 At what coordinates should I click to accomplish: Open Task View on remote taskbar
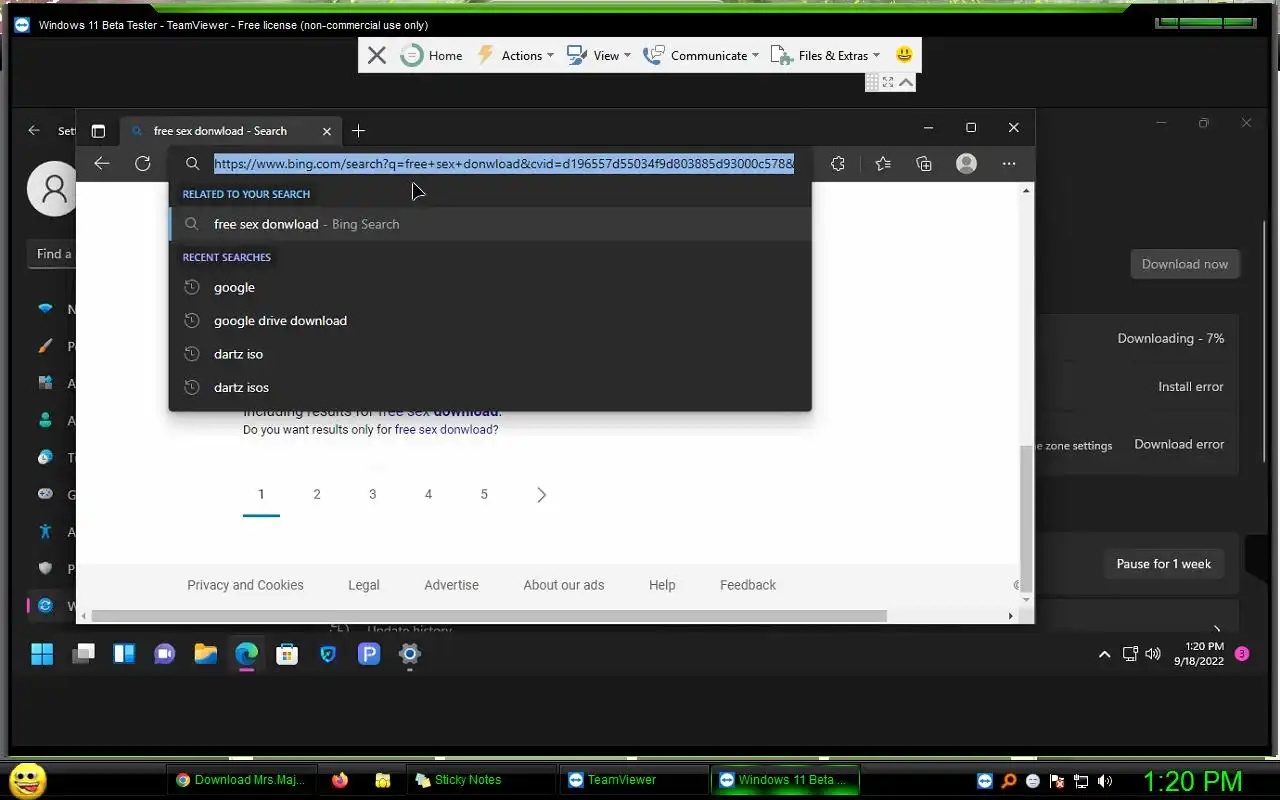point(83,654)
